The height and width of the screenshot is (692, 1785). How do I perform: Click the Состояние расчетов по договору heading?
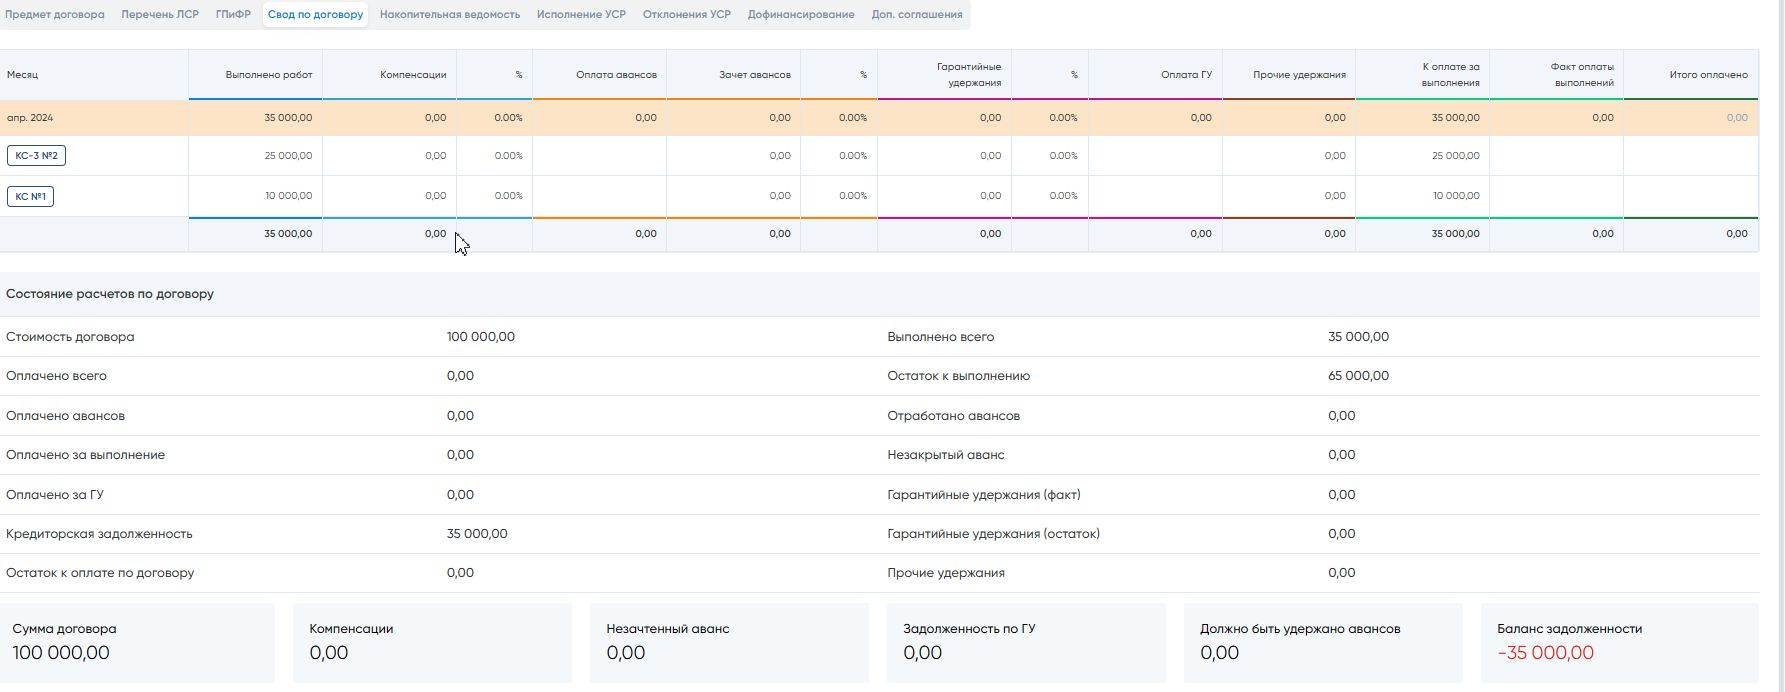click(110, 294)
